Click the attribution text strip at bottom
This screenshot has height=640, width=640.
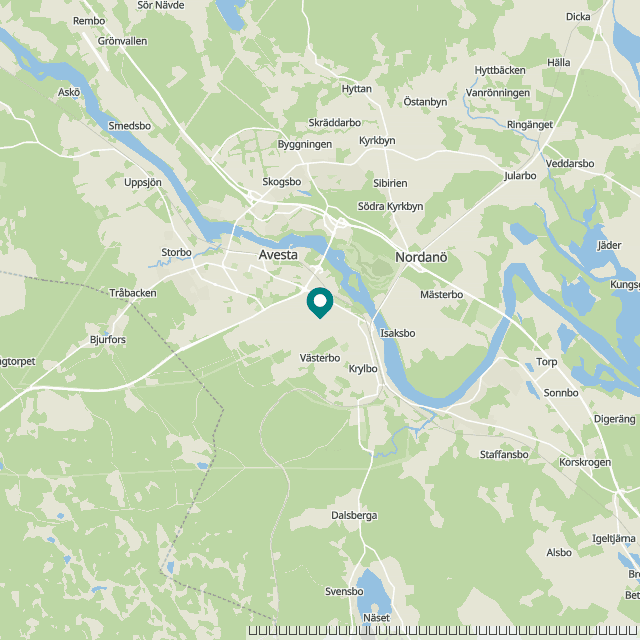click(444, 631)
